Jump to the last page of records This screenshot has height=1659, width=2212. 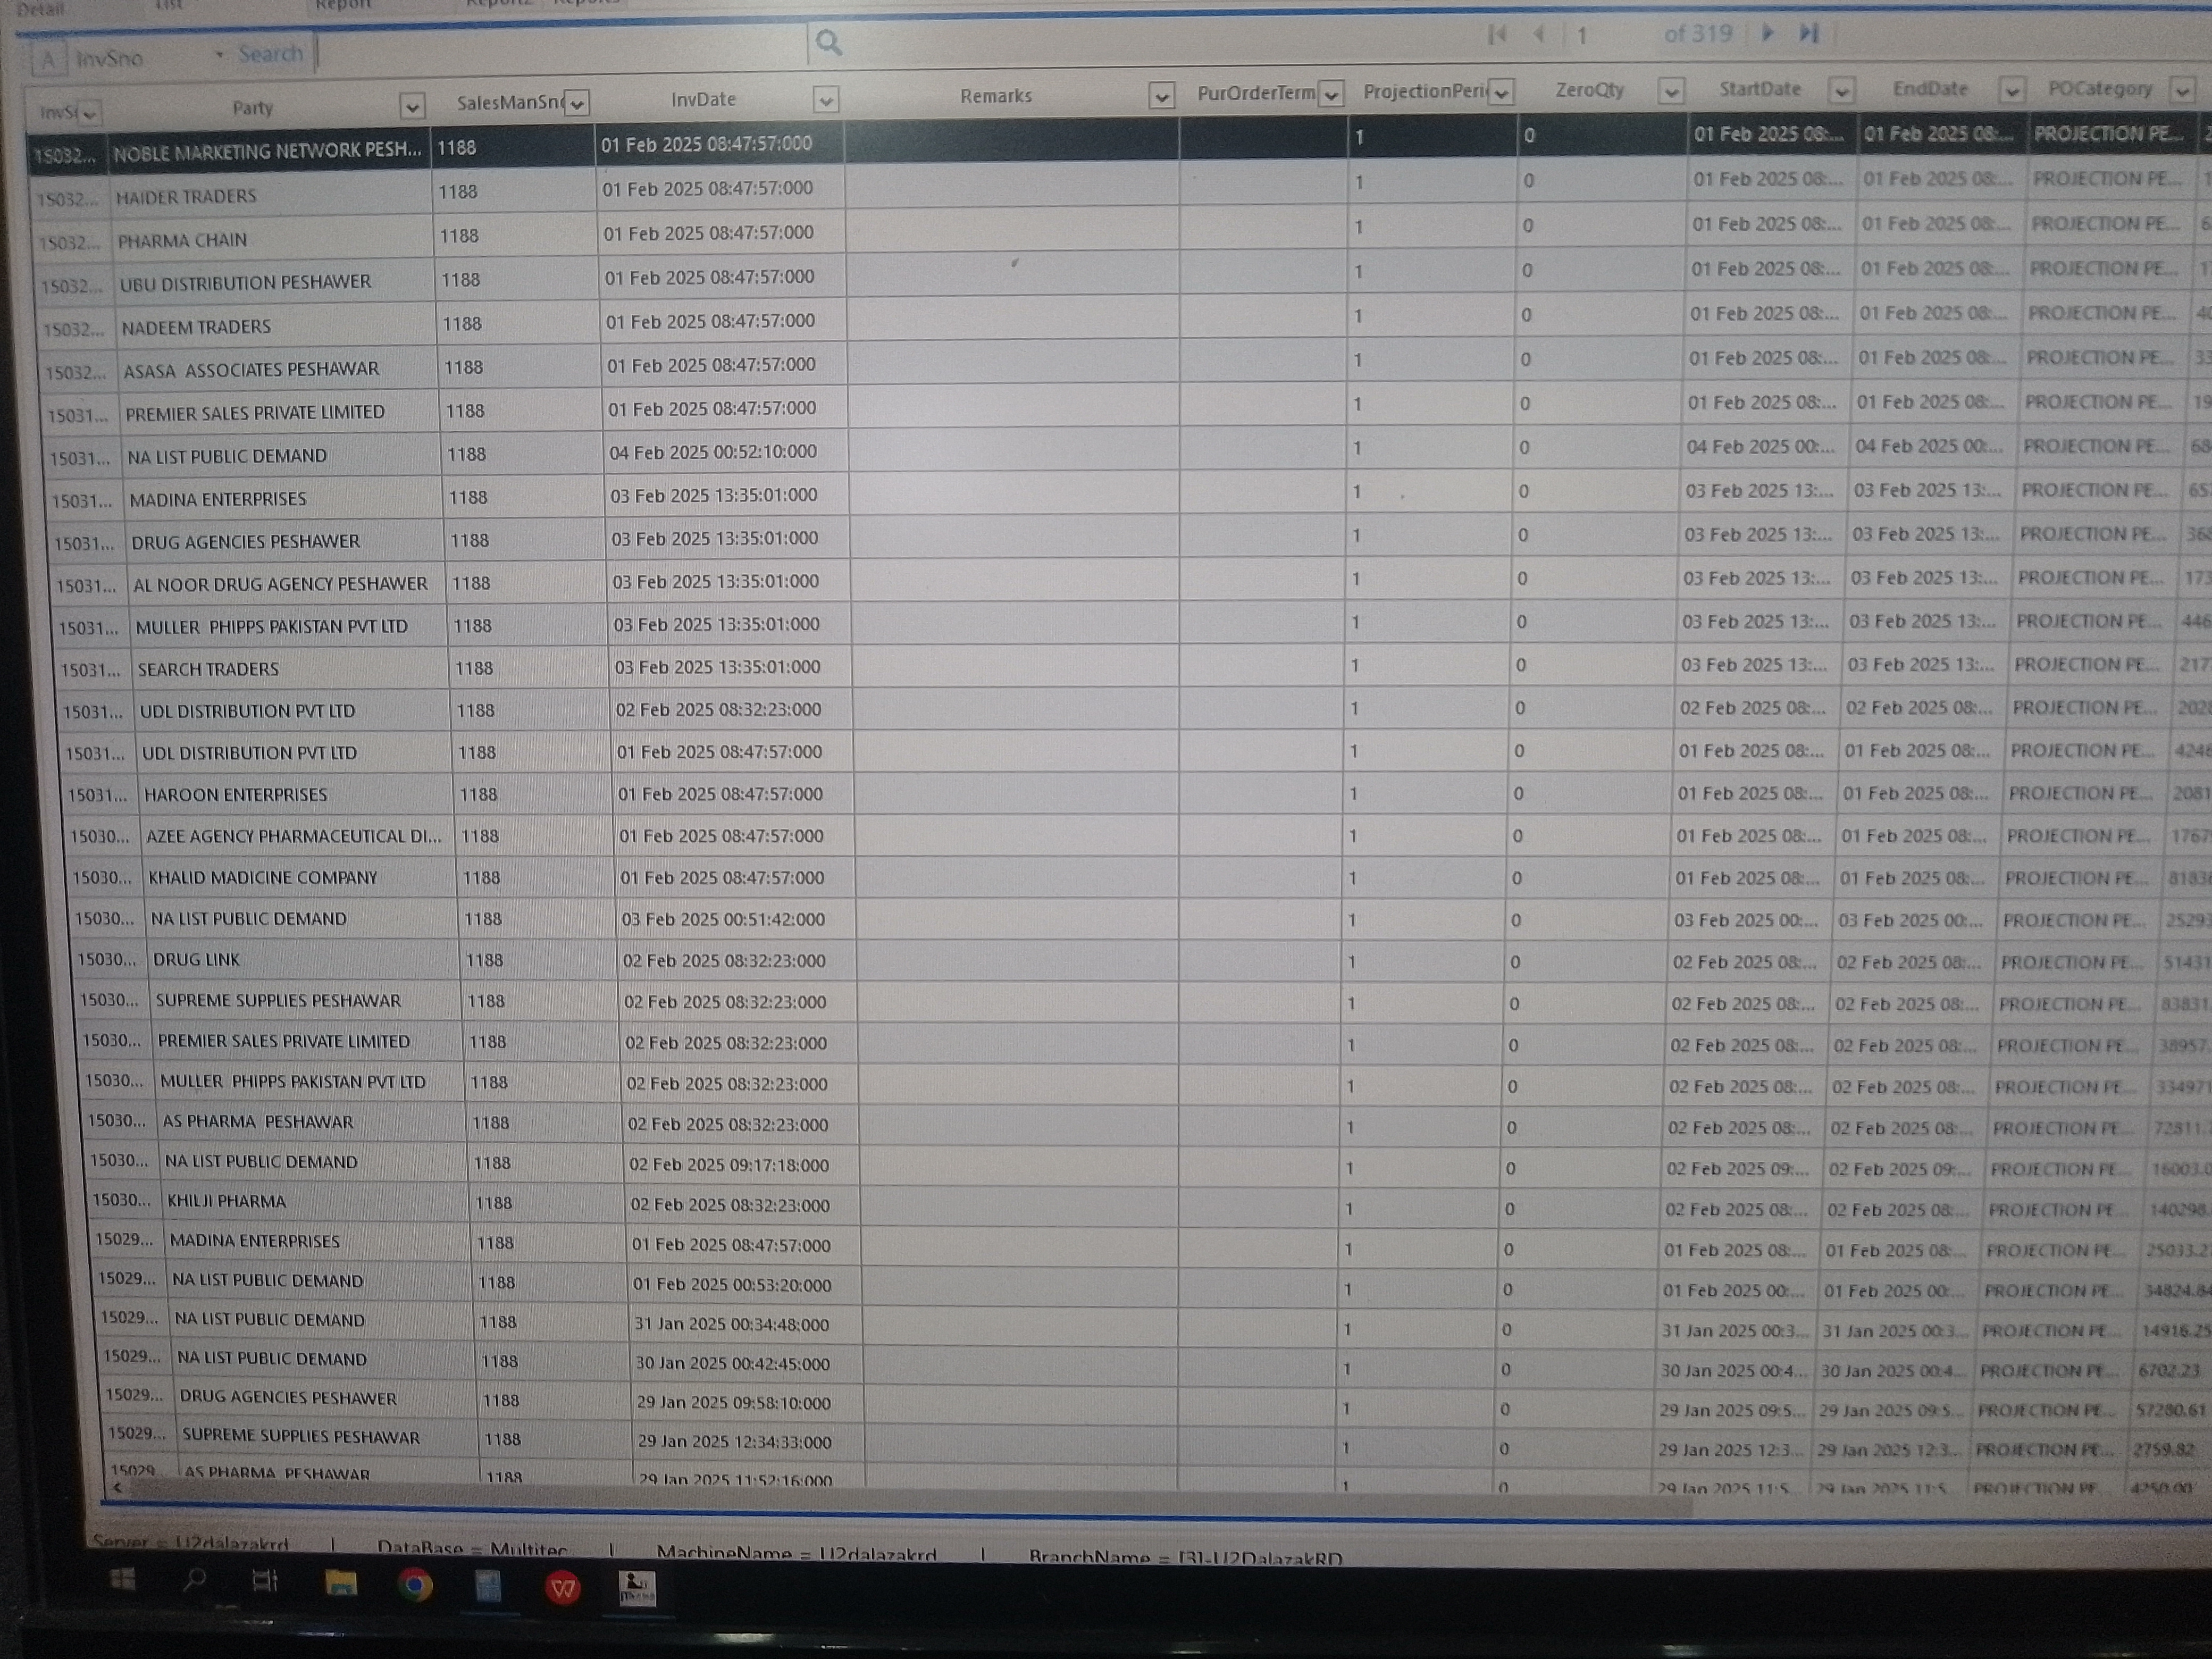click(1808, 33)
